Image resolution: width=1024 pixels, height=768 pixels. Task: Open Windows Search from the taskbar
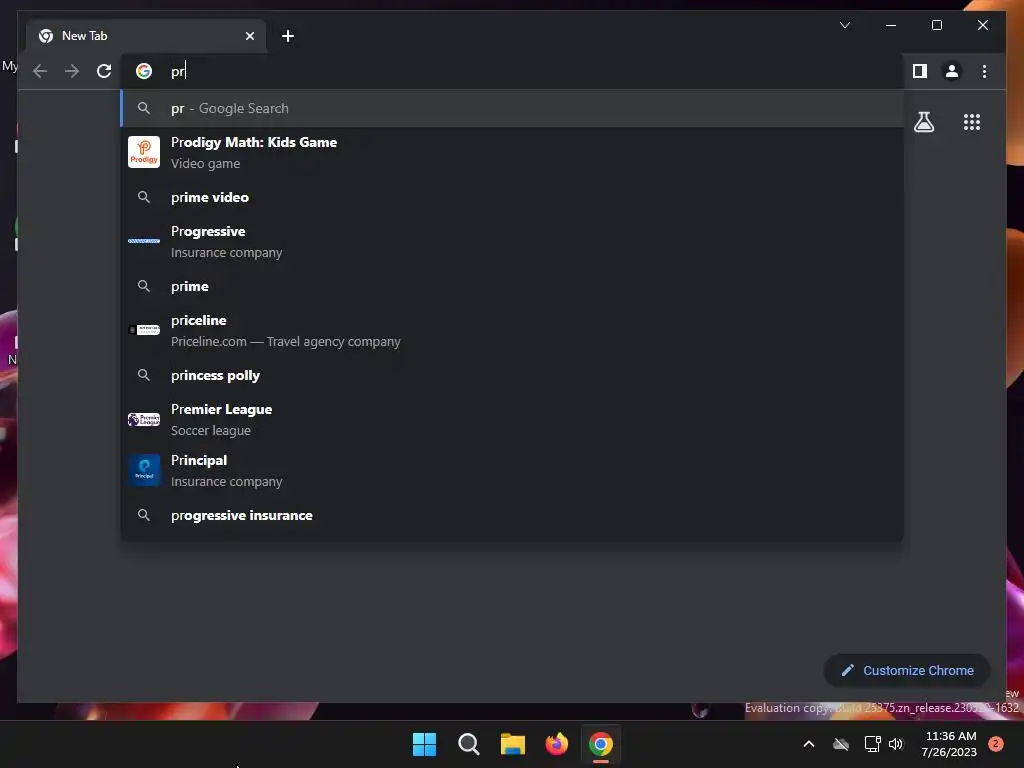(468, 744)
